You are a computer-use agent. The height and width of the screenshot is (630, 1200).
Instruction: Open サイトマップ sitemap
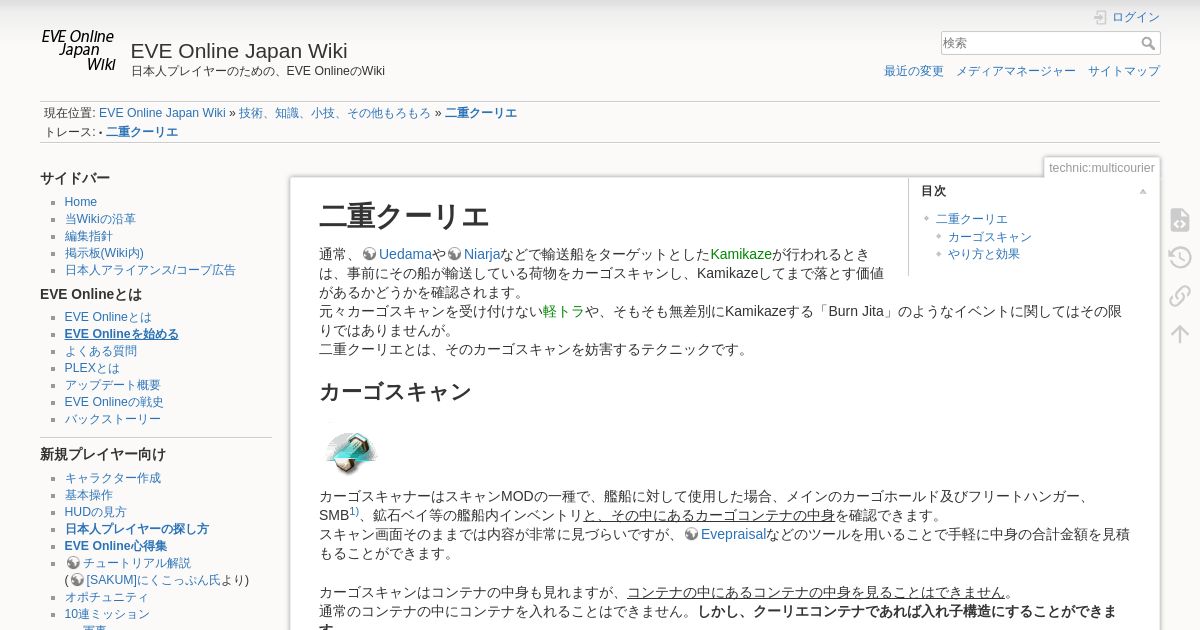[1124, 72]
